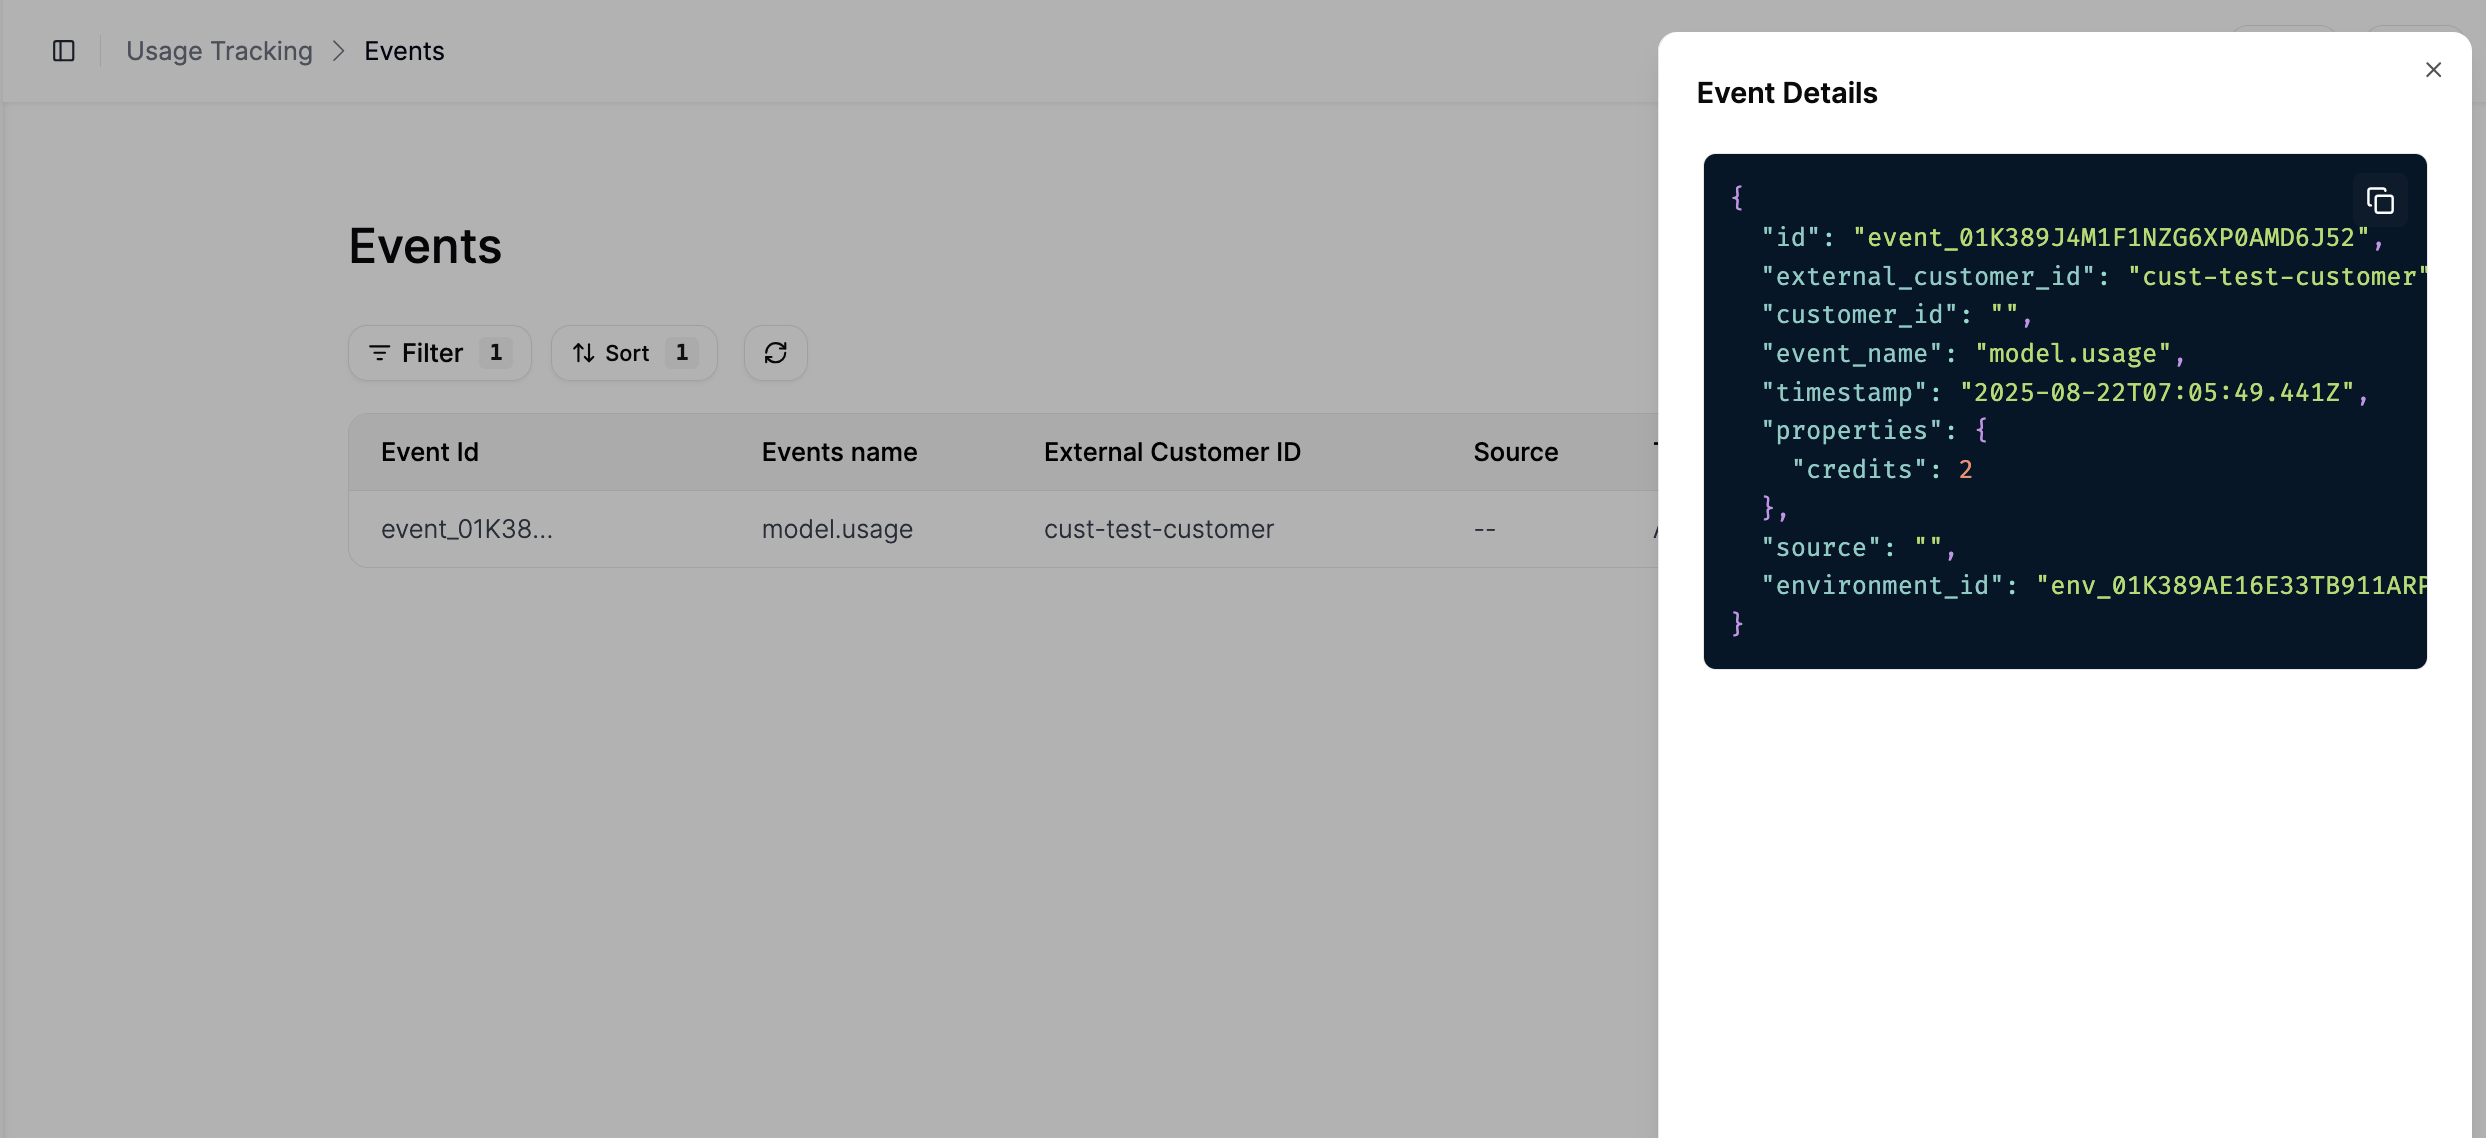Open the Sort button

(x=634, y=353)
